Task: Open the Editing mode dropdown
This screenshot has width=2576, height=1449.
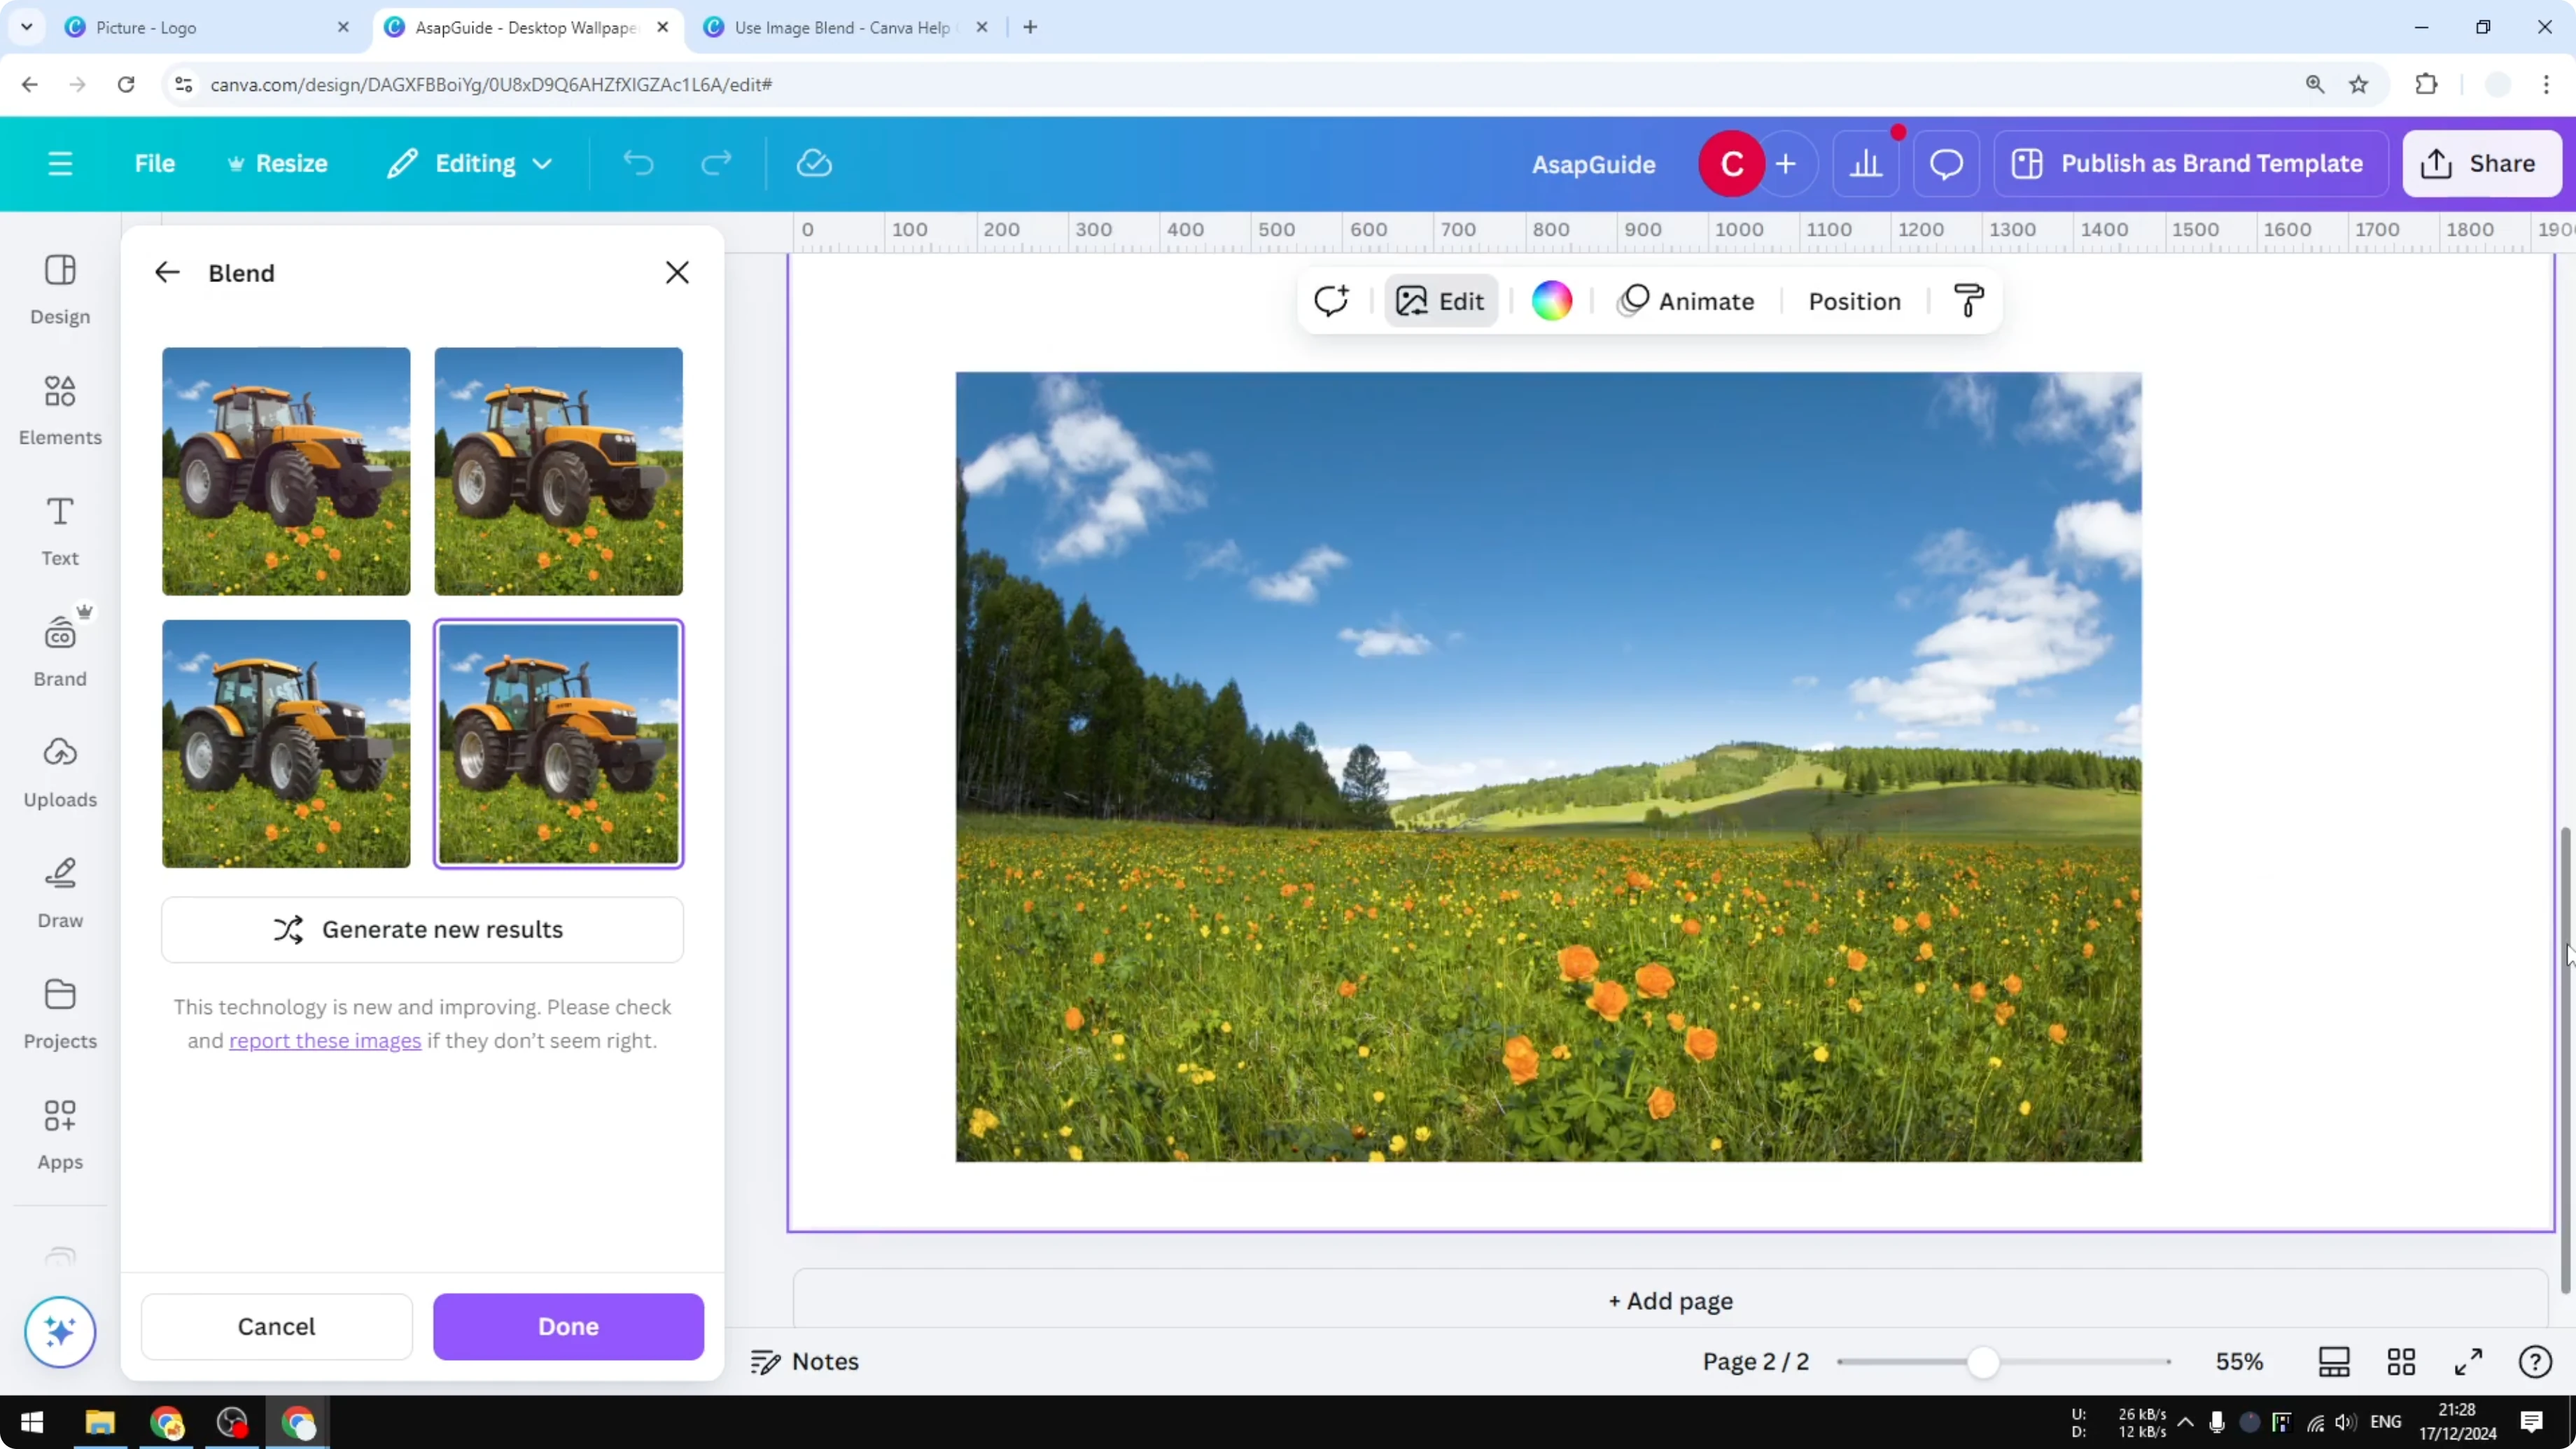Action: 469,163
